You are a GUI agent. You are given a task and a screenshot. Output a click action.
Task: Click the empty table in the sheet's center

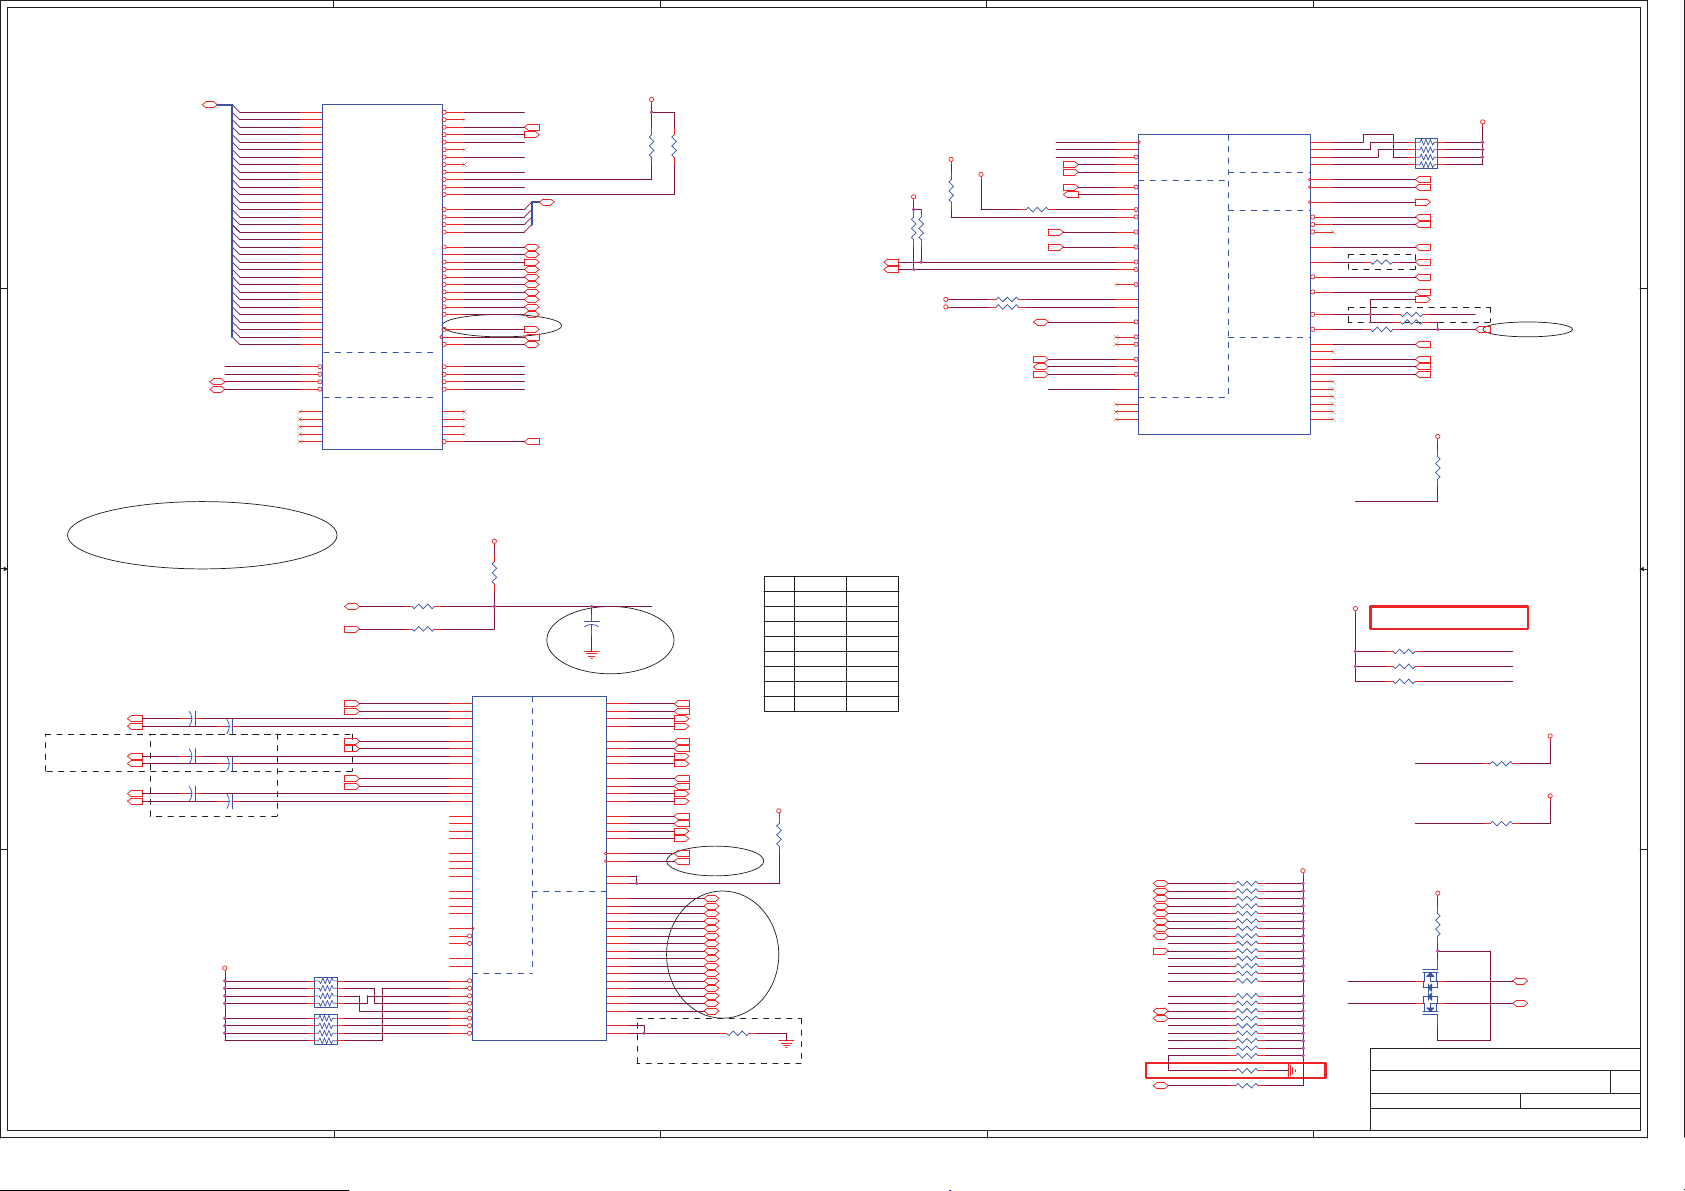[831, 643]
